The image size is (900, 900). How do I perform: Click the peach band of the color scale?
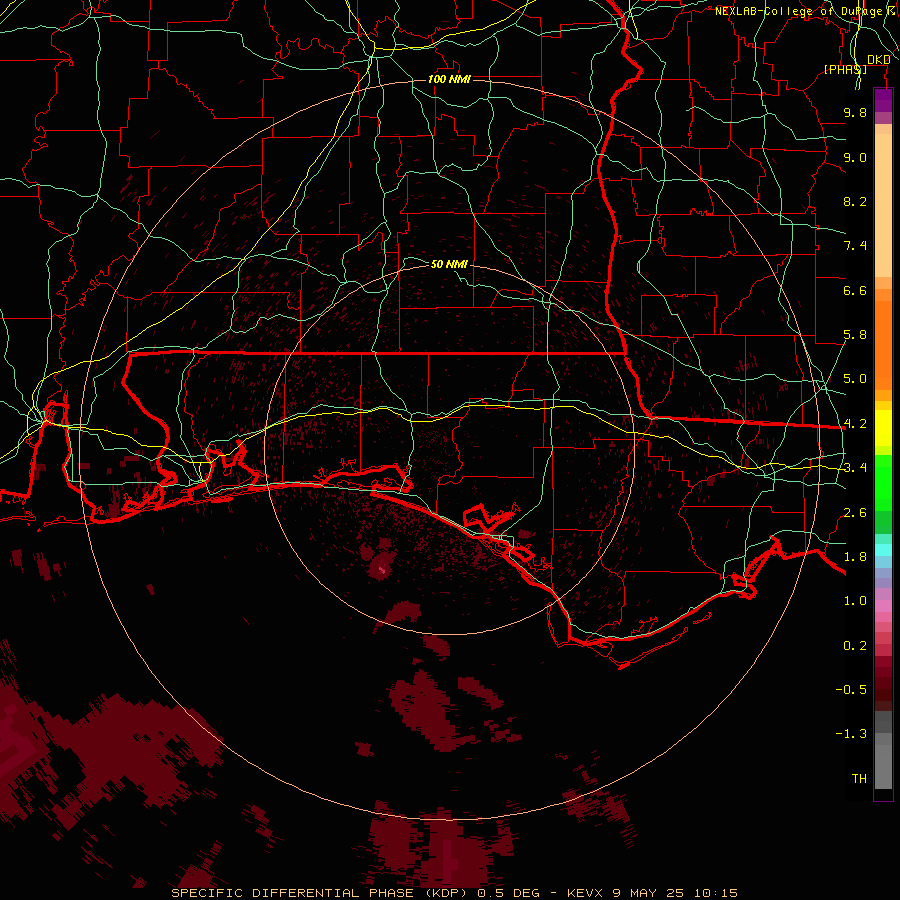click(883, 205)
